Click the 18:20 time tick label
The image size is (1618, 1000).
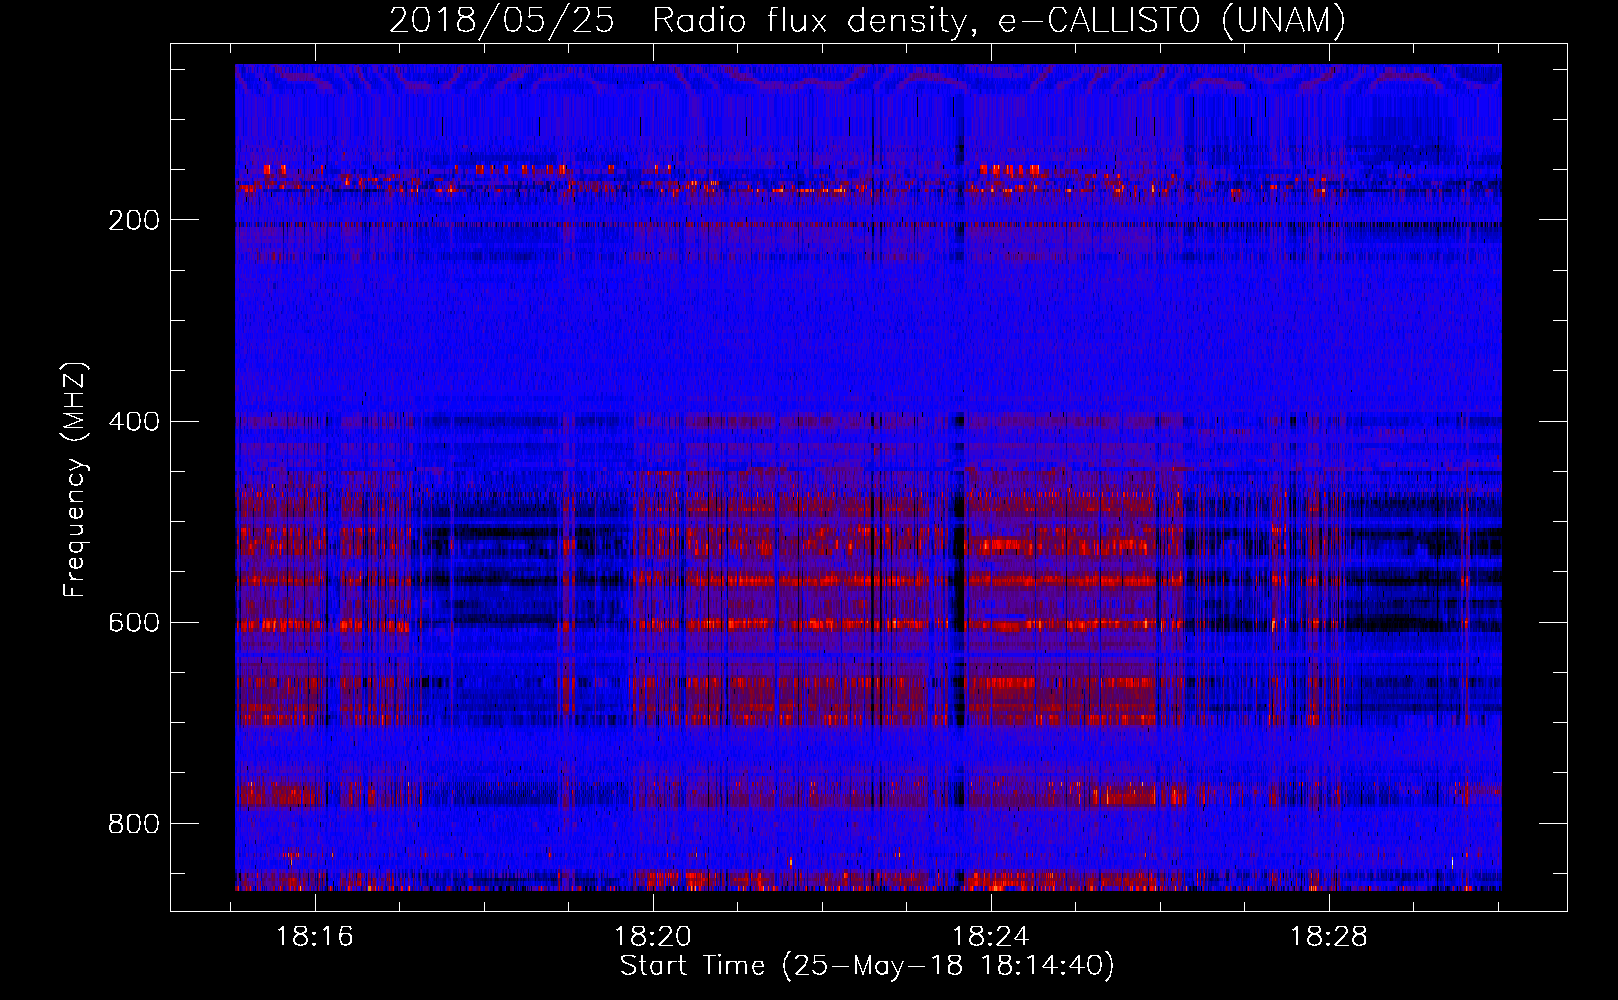pos(653,937)
